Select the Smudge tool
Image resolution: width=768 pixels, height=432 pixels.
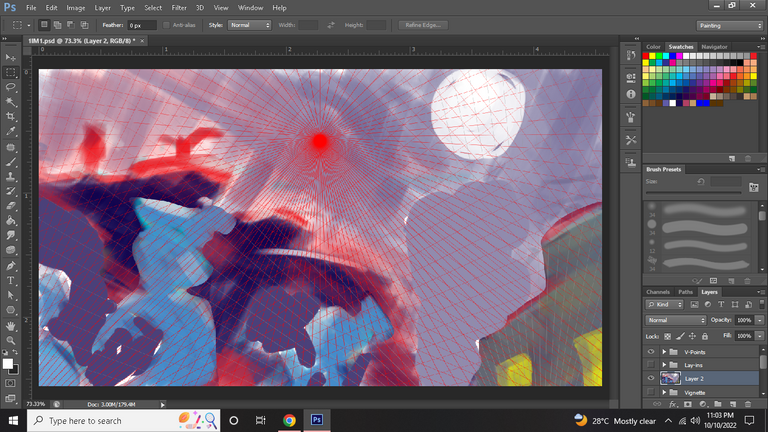tap(10, 235)
